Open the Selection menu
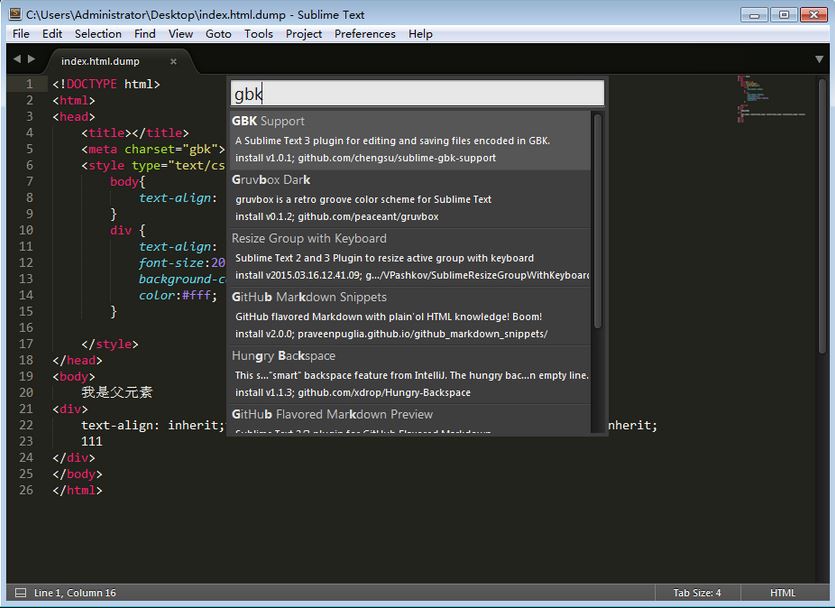Image resolution: width=835 pixels, height=608 pixels. tap(98, 34)
